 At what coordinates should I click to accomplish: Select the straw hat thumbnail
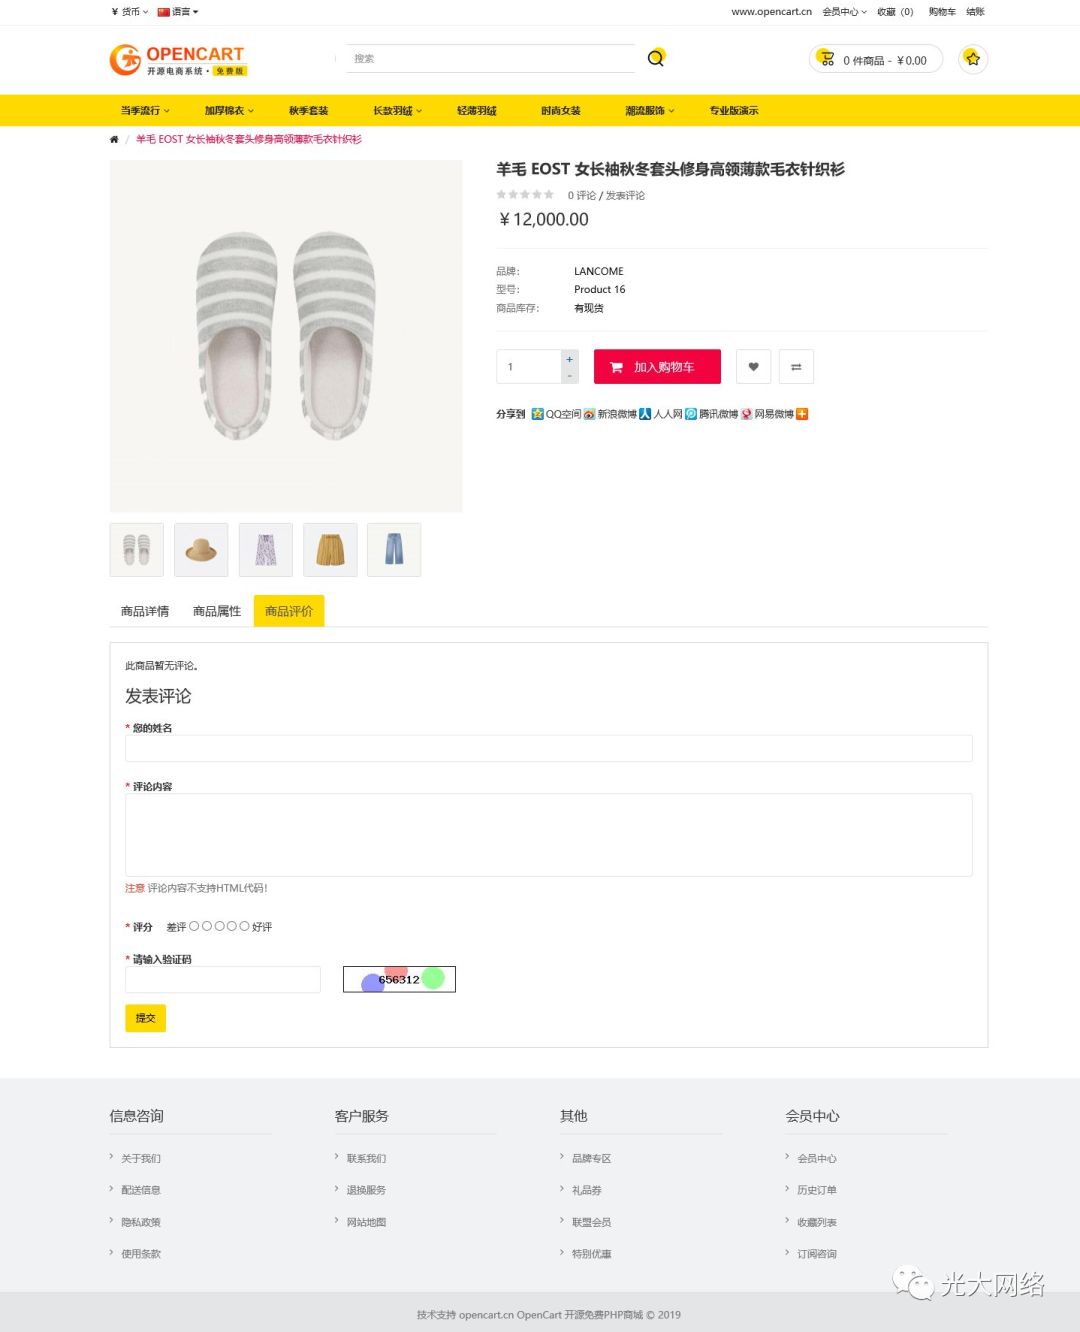click(201, 550)
